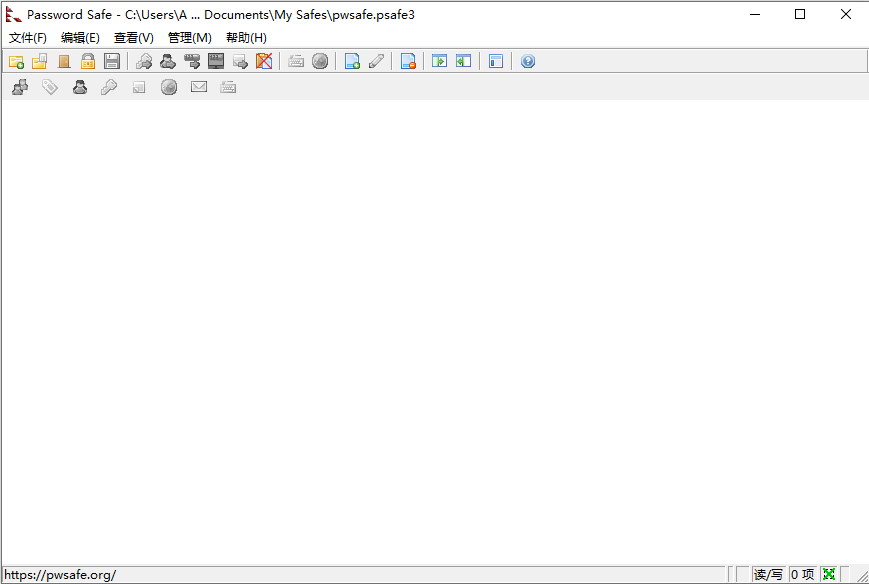
Task: Click the Expand all groups icon
Action: 439,62
